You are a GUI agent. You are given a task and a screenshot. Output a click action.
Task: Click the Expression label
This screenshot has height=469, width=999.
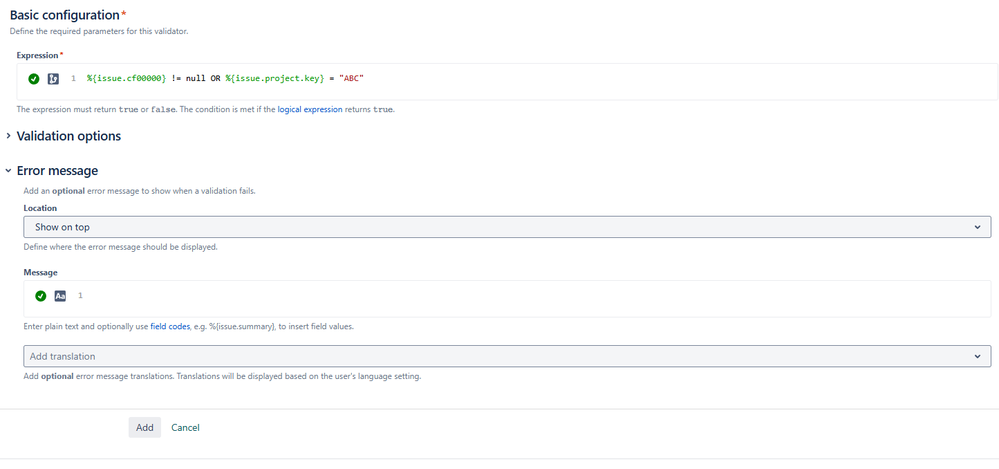pos(40,55)
